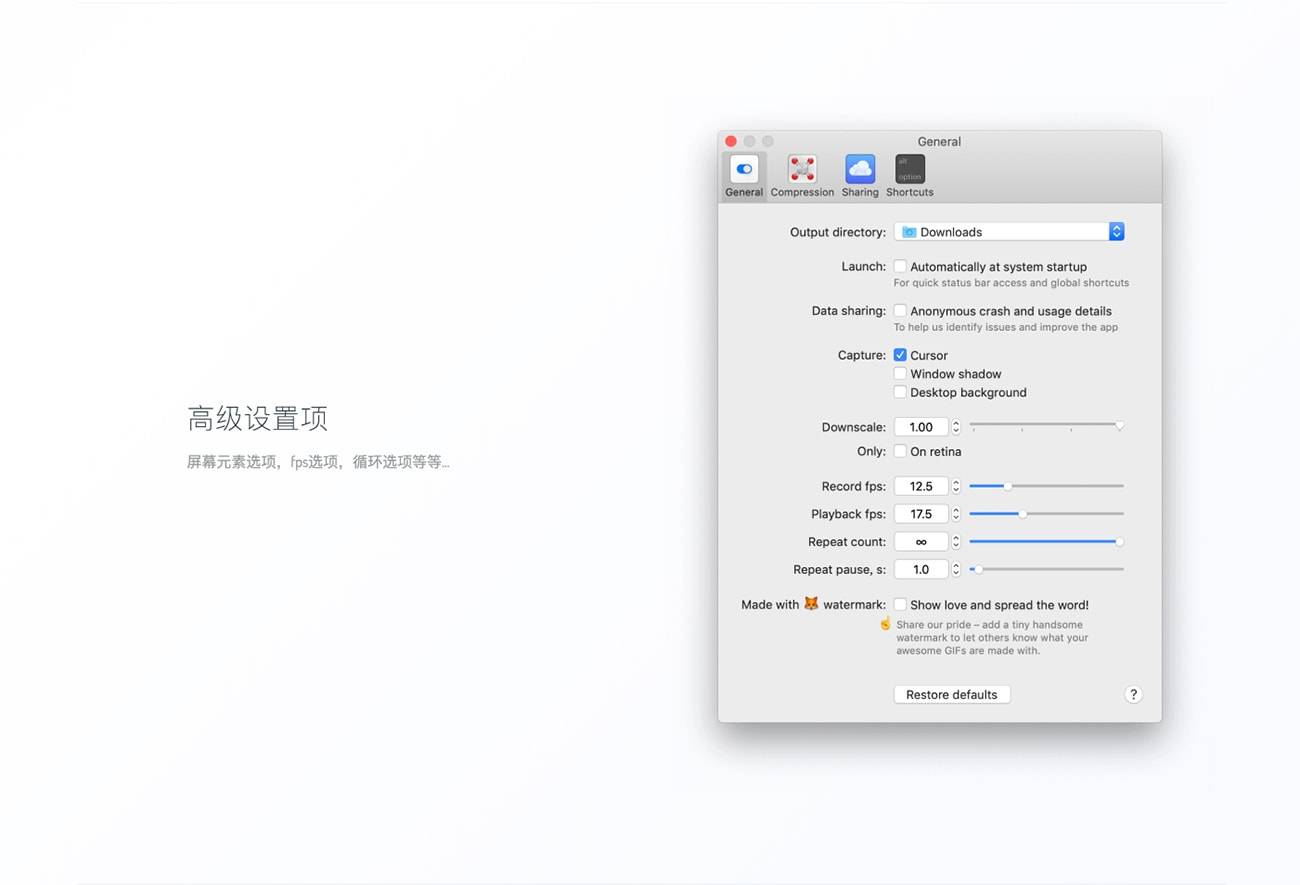Click the Downscale value field
This screenshot has height=885, width=1300.
[x=921, y=427]
